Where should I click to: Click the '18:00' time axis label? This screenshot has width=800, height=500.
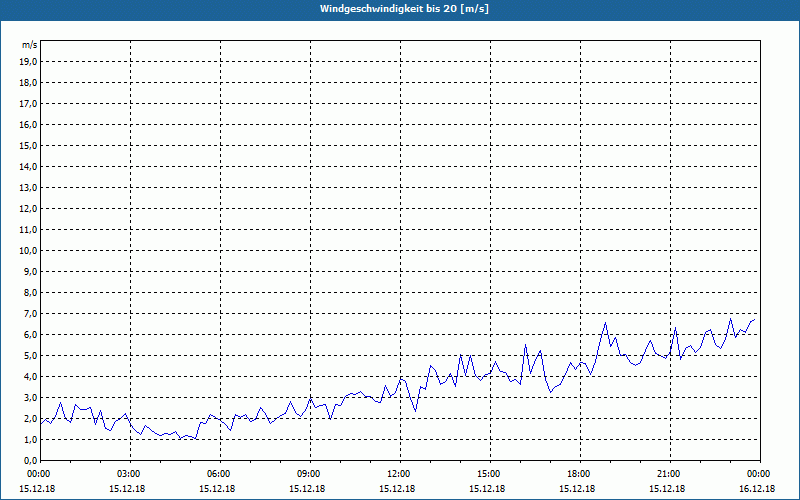pos(580,474)
